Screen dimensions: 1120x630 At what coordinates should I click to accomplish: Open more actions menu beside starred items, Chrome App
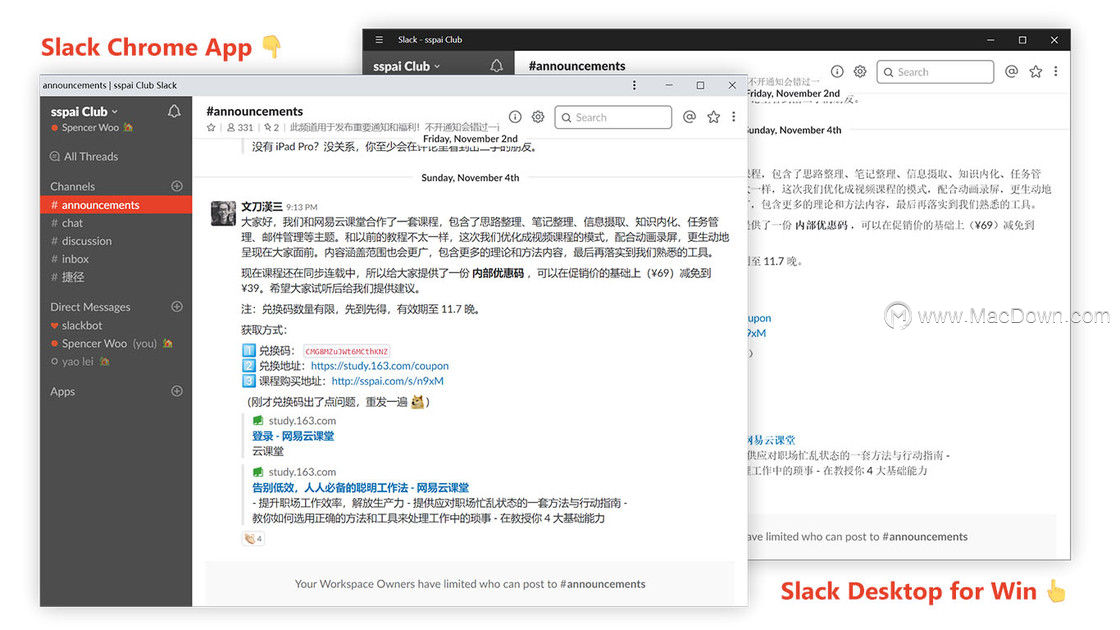pos(734,117)
